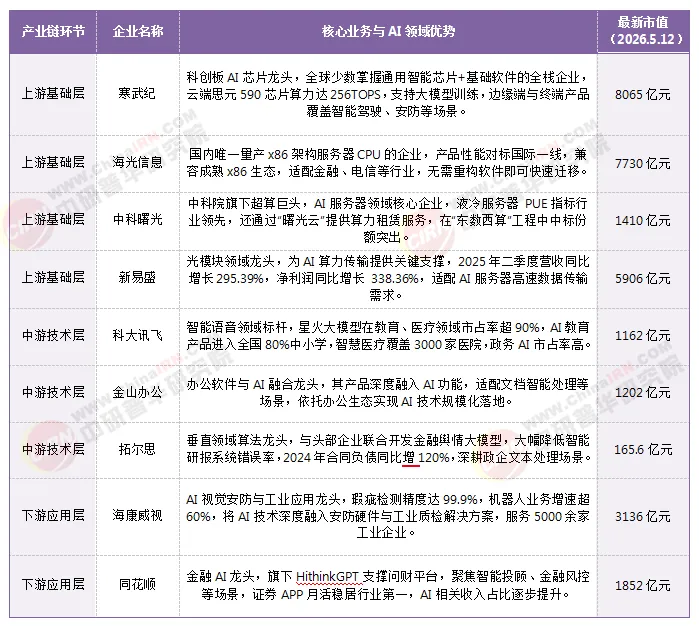Select the 海康威视 company cell
The height and width of the screenshot is (627, 699).
(x=137, y=515)
